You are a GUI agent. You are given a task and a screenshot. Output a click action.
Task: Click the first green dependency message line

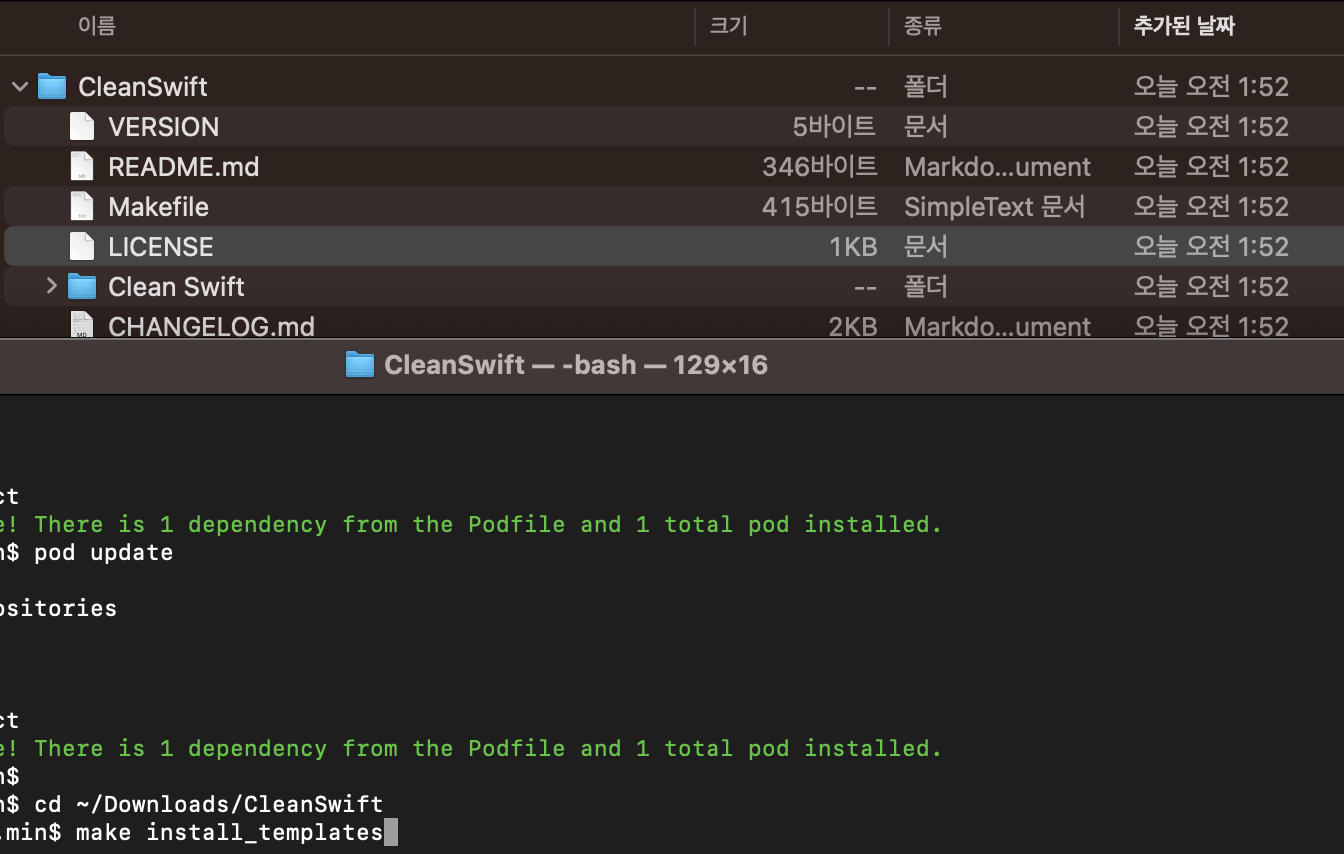471,524
